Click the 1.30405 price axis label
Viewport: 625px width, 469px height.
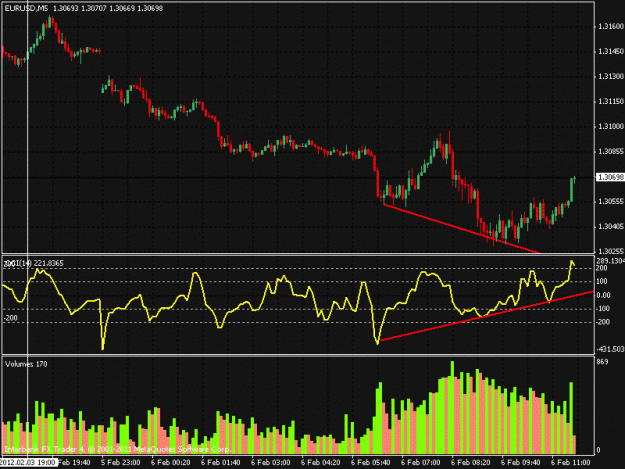click(610, 226)
